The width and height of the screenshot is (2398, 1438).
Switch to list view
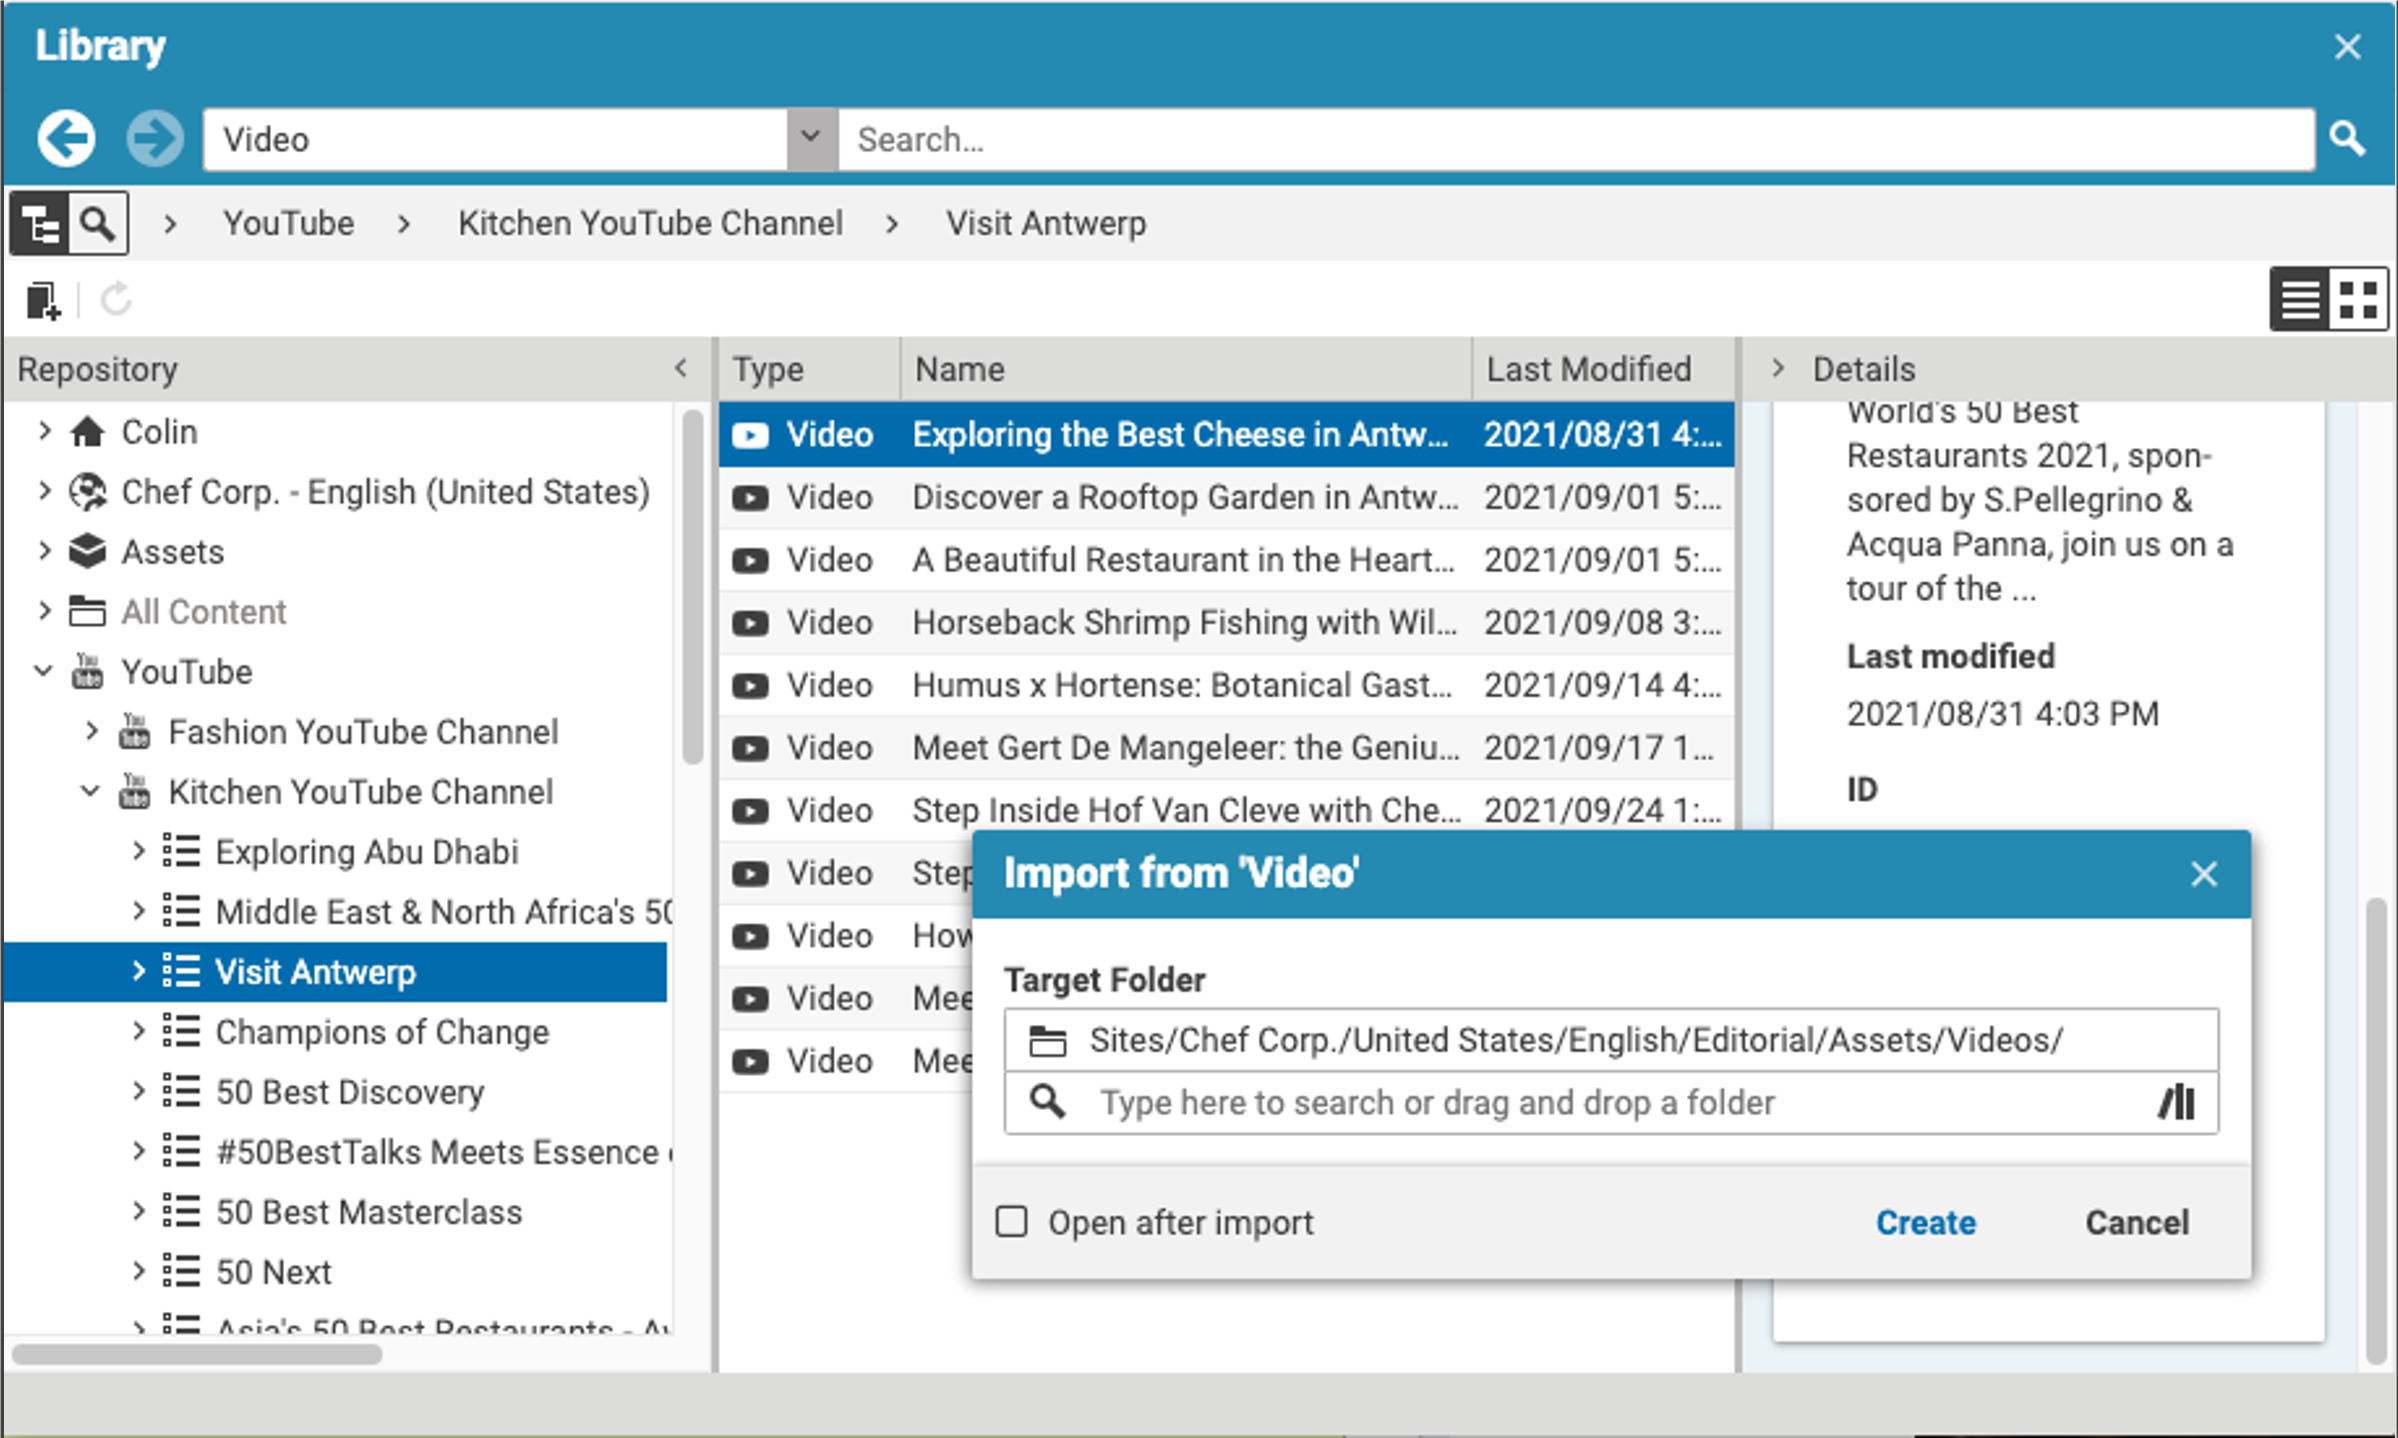[x=2300, y=299]
